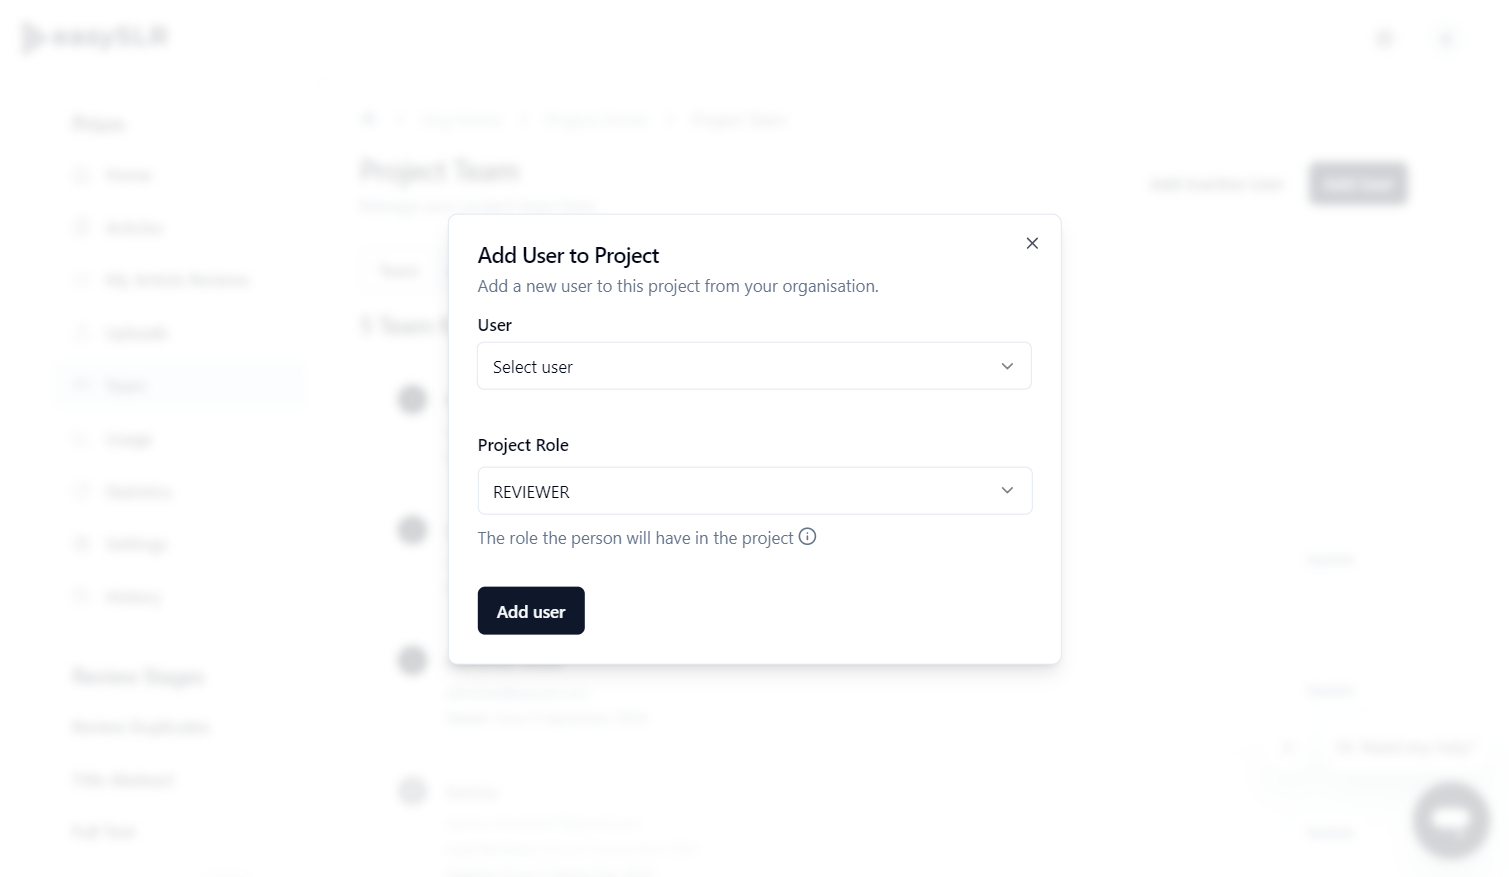Click the dark Add user button in the dialog
Viewport: 1509px width, 877px height.
click(x=531, y=611)
